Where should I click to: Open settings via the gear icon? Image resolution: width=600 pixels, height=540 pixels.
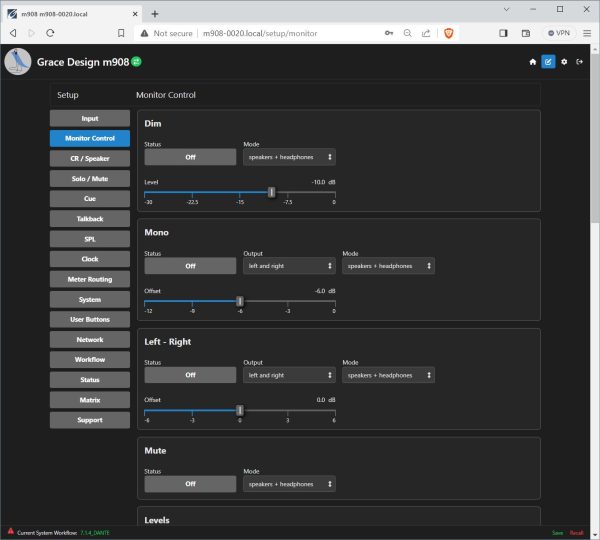point(564,62)
